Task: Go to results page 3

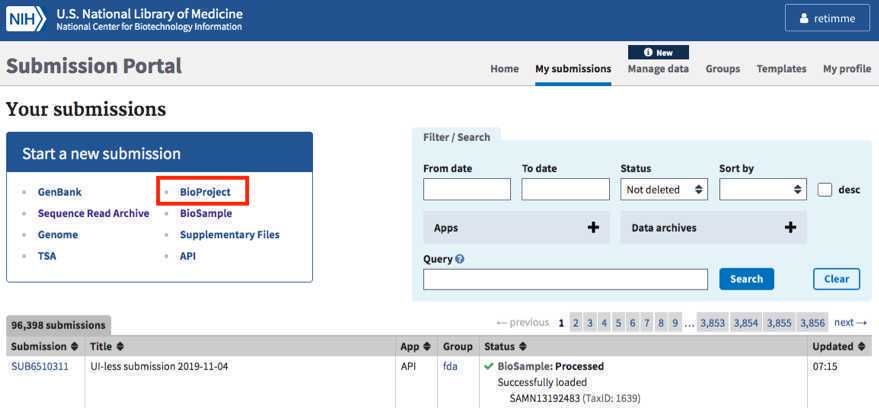Action: coord(590,323)
